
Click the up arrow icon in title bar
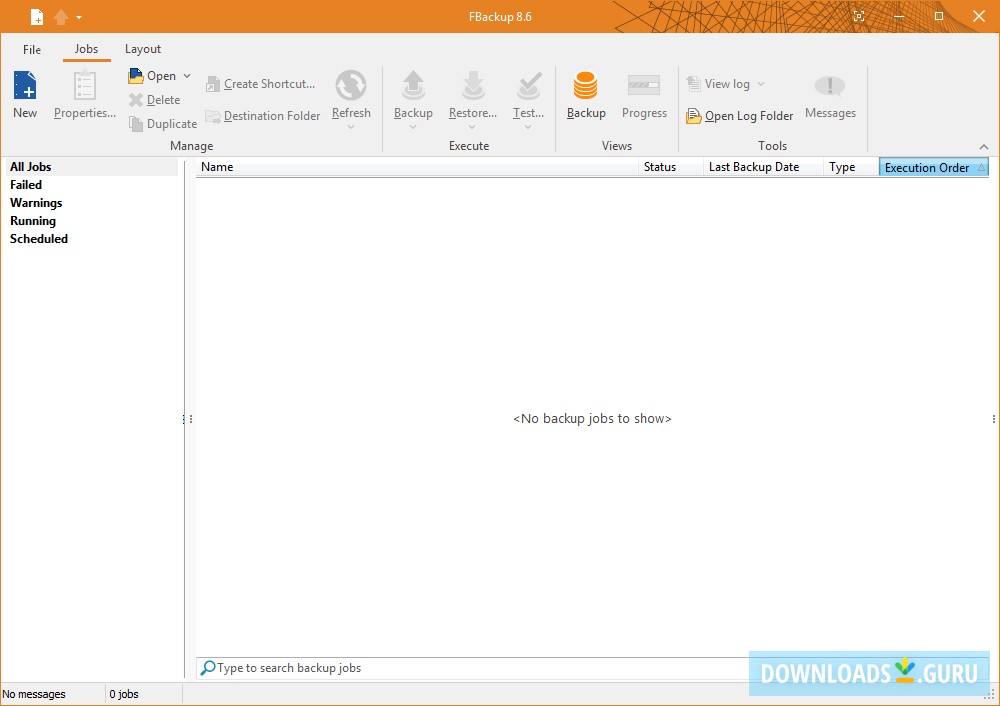(61, 17)
